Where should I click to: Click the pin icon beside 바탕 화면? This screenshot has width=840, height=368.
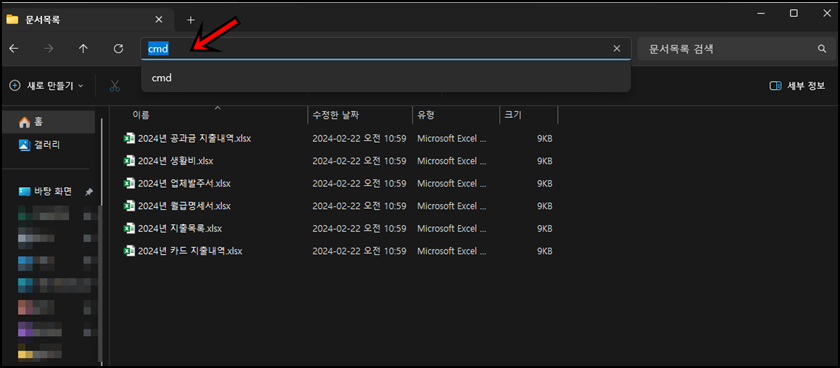point(88,192)
